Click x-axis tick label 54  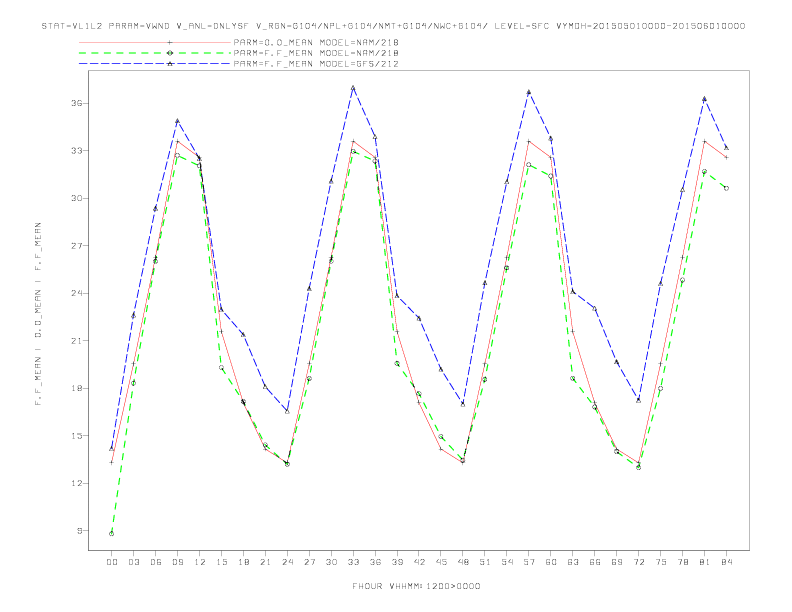[x=507, y=562]
